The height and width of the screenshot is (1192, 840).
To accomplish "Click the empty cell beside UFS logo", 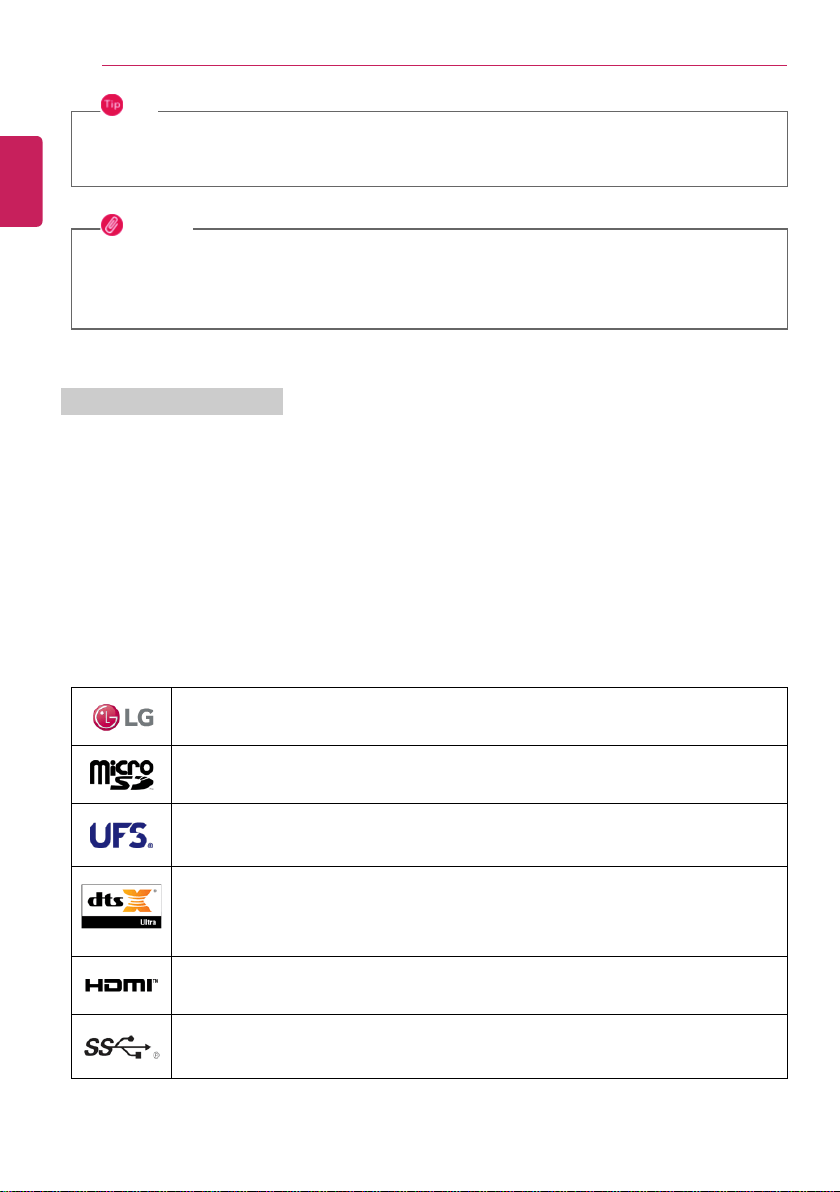I will (479, 835).
